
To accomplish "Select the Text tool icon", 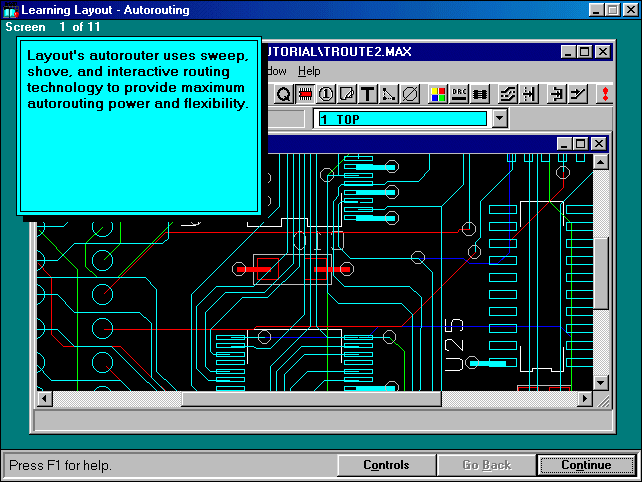I will pyautogui.click(x=367, y=94).
